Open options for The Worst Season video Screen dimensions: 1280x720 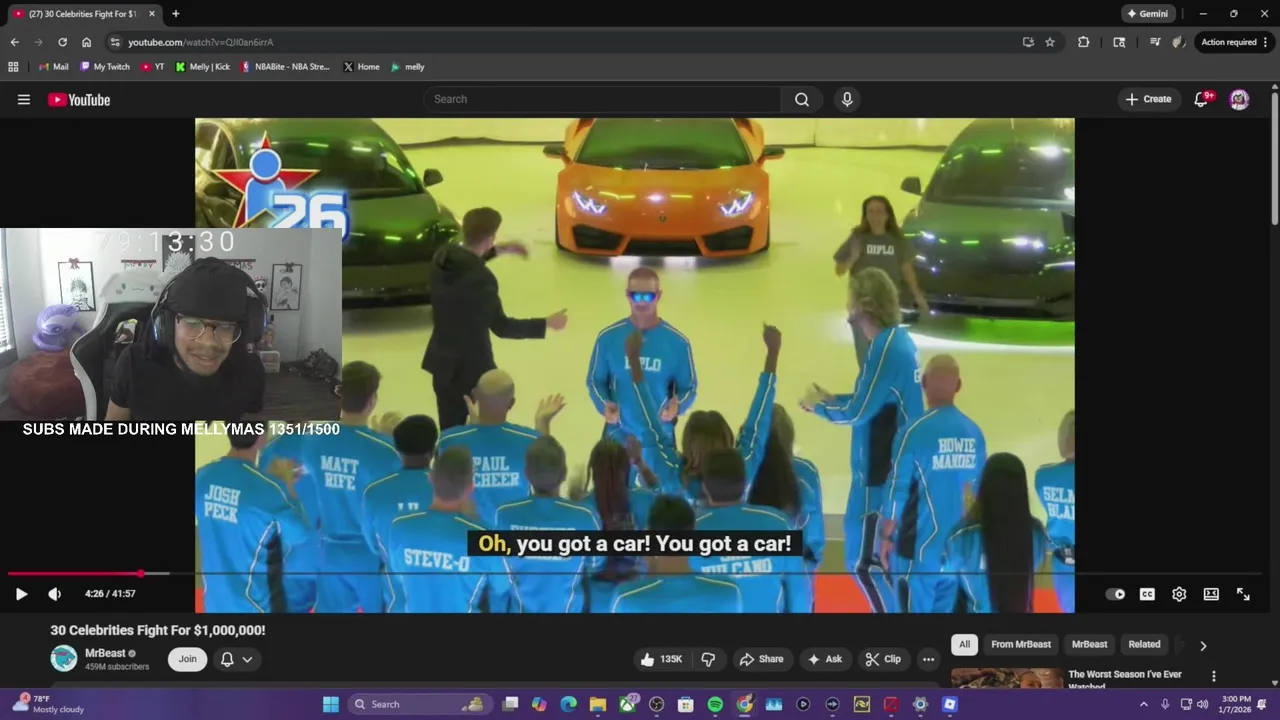coord(1214,677)
